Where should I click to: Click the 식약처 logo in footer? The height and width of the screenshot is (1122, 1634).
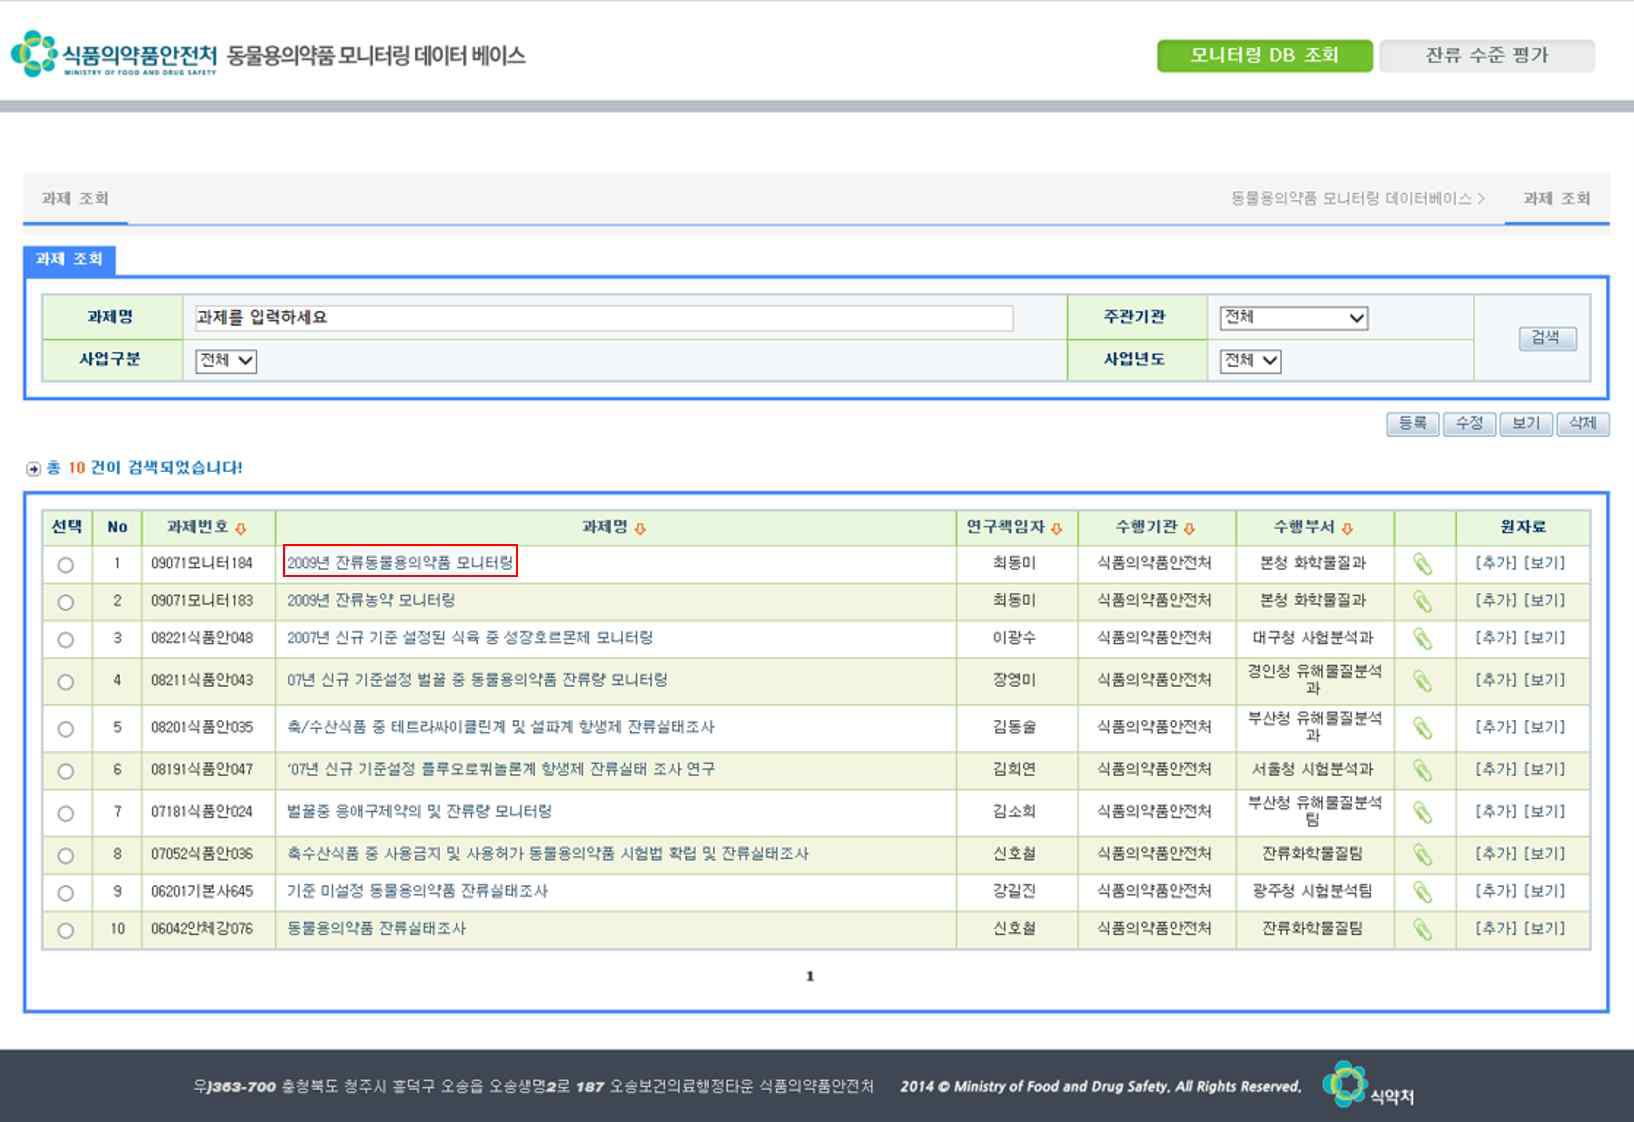(1368, 1086)
